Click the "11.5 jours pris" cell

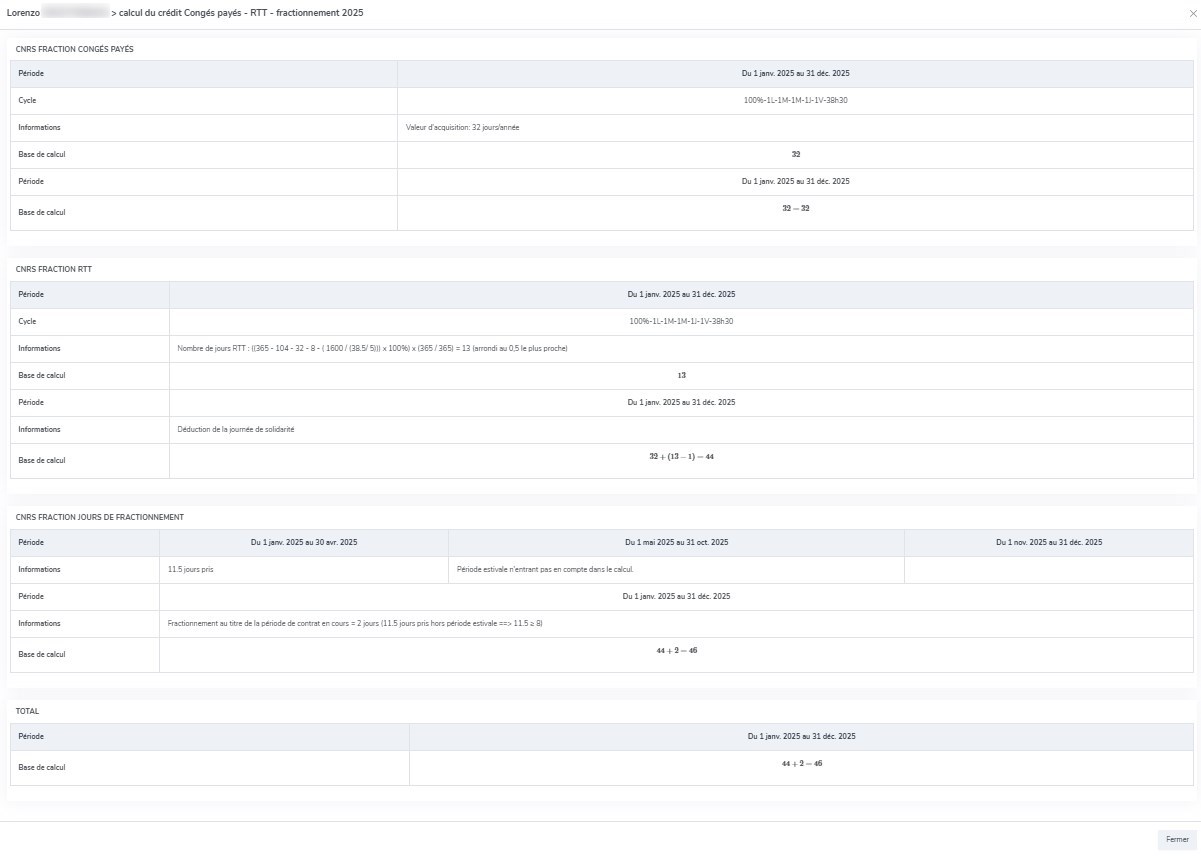coord(190,569)
